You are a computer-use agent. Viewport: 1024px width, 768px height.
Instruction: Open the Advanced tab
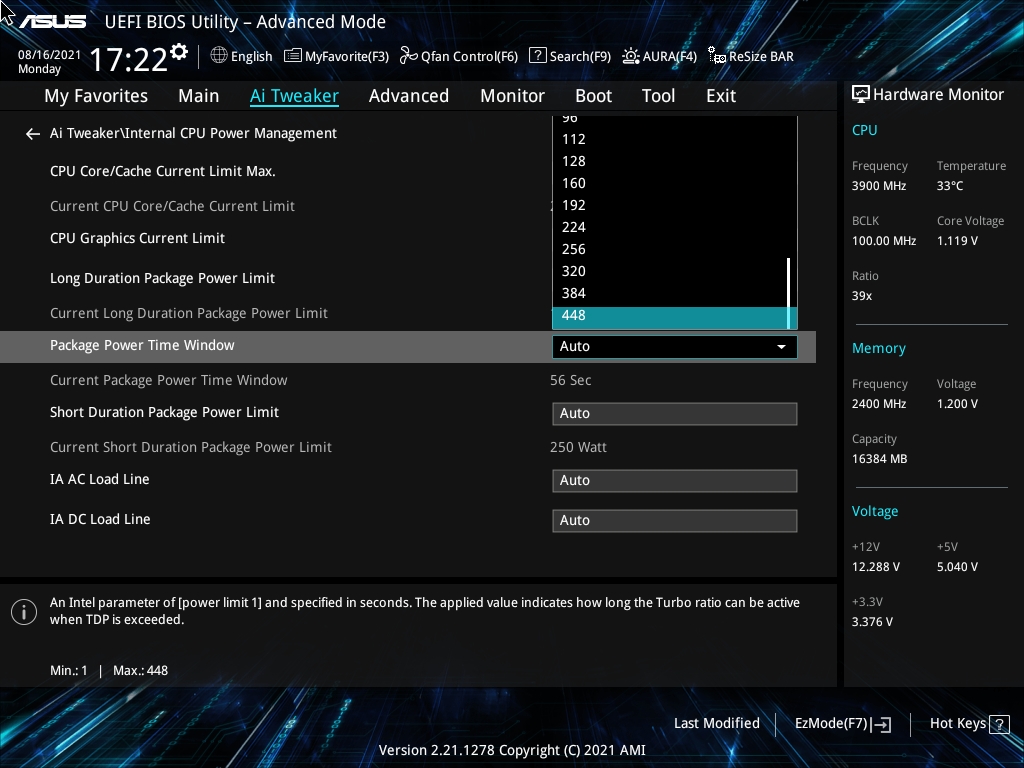point(409,96)
